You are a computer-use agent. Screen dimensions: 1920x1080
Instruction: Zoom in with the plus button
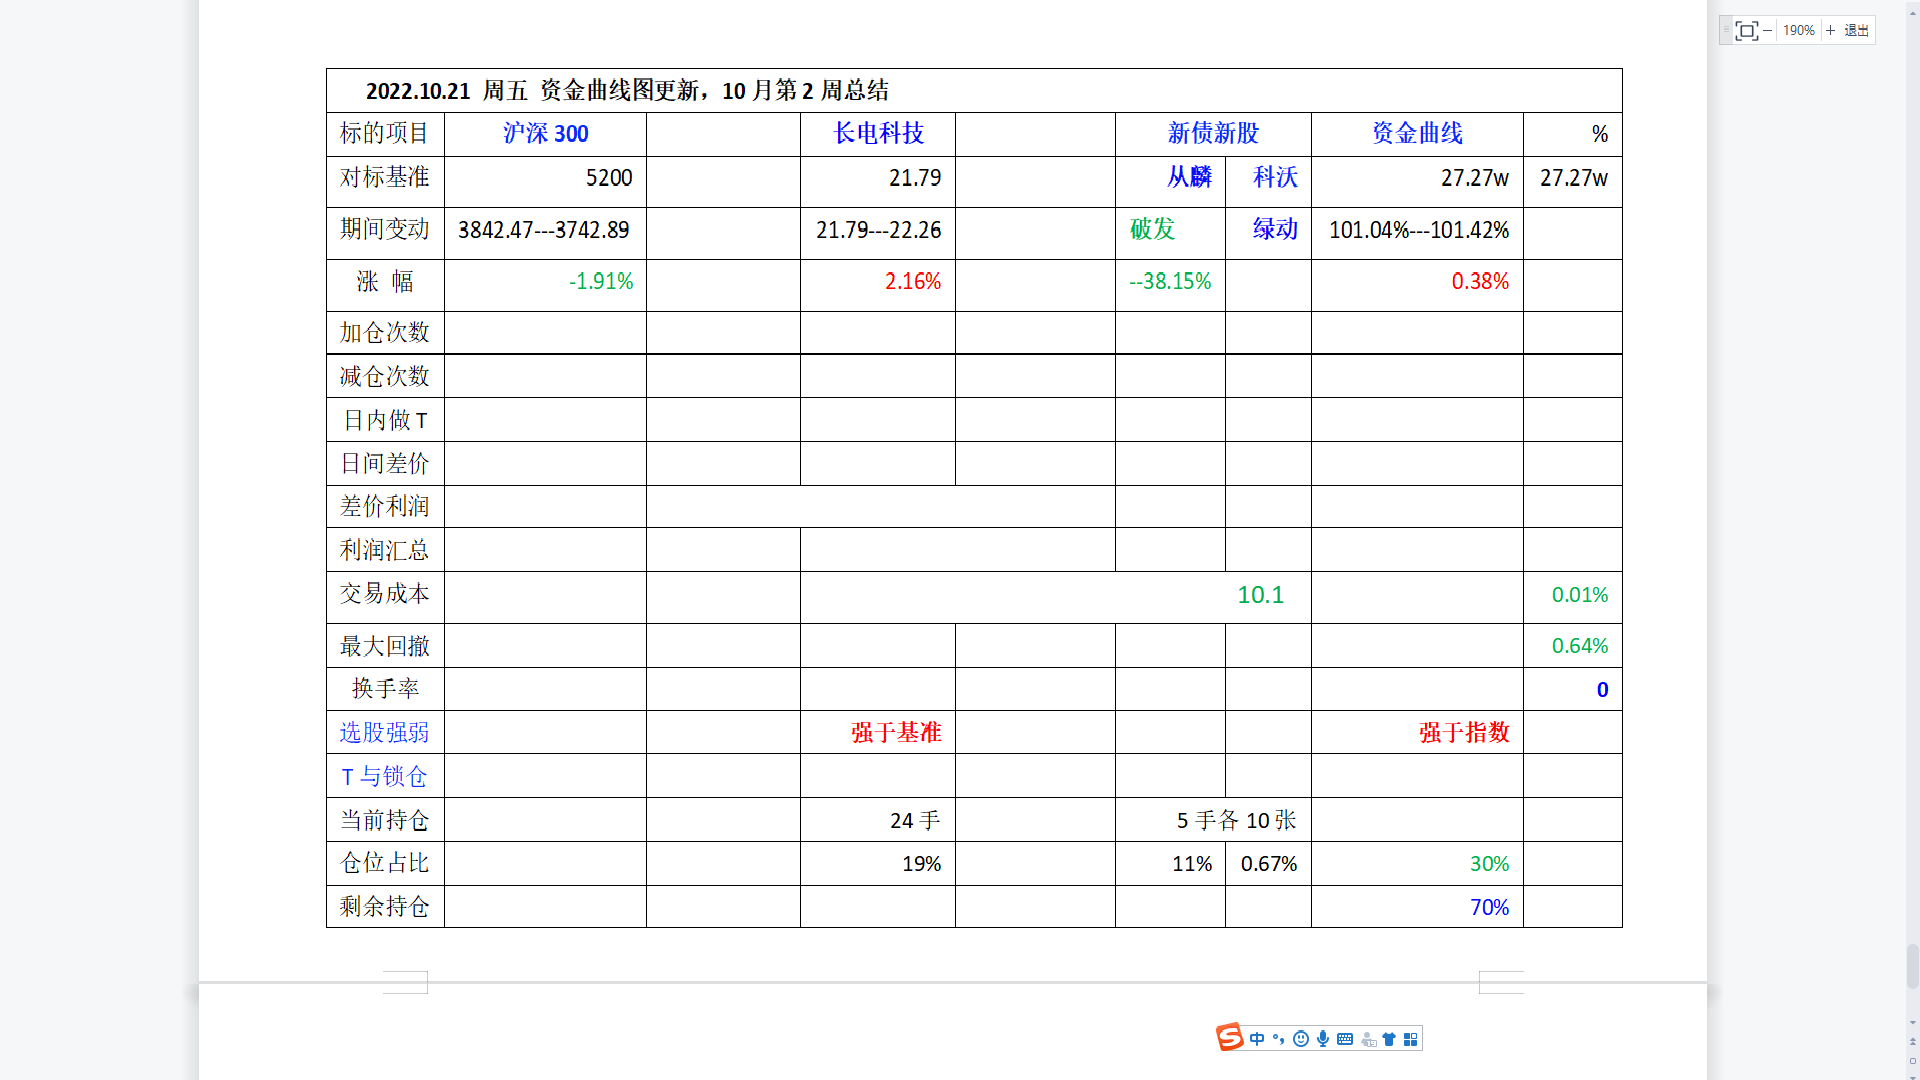point(1830,30)
